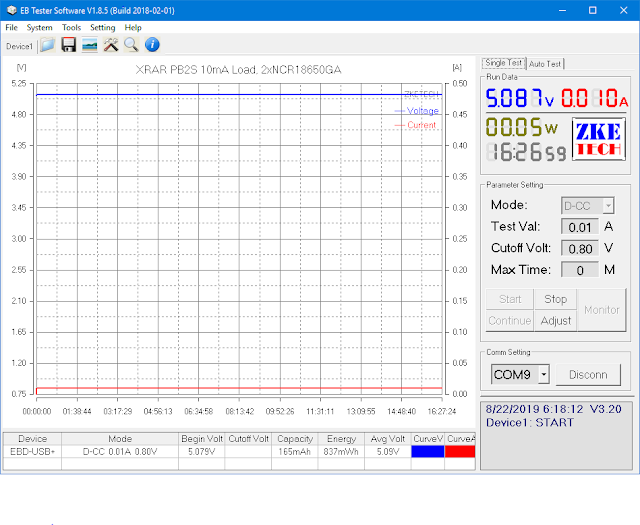Open settings via hammer and wrench icon
This screenshot has width=640, height=525.
111,45
